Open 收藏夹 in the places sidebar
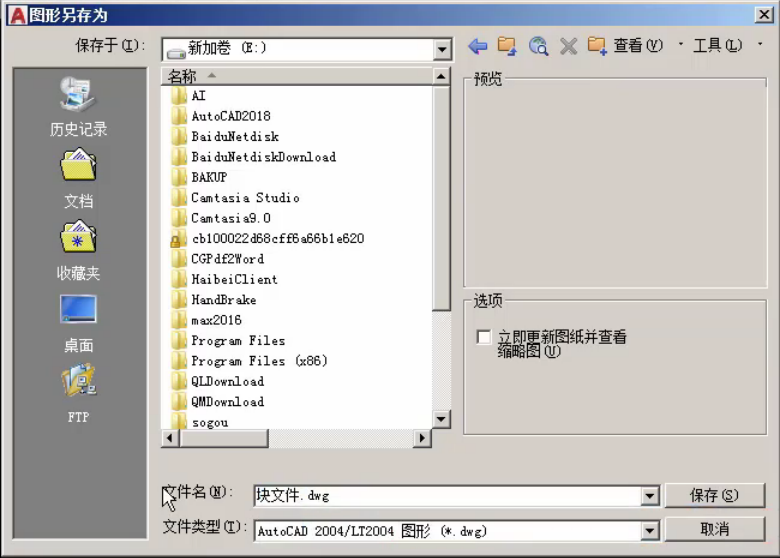Image resolution: width=780 pixels, height=558 pixels. pos(79,251)
